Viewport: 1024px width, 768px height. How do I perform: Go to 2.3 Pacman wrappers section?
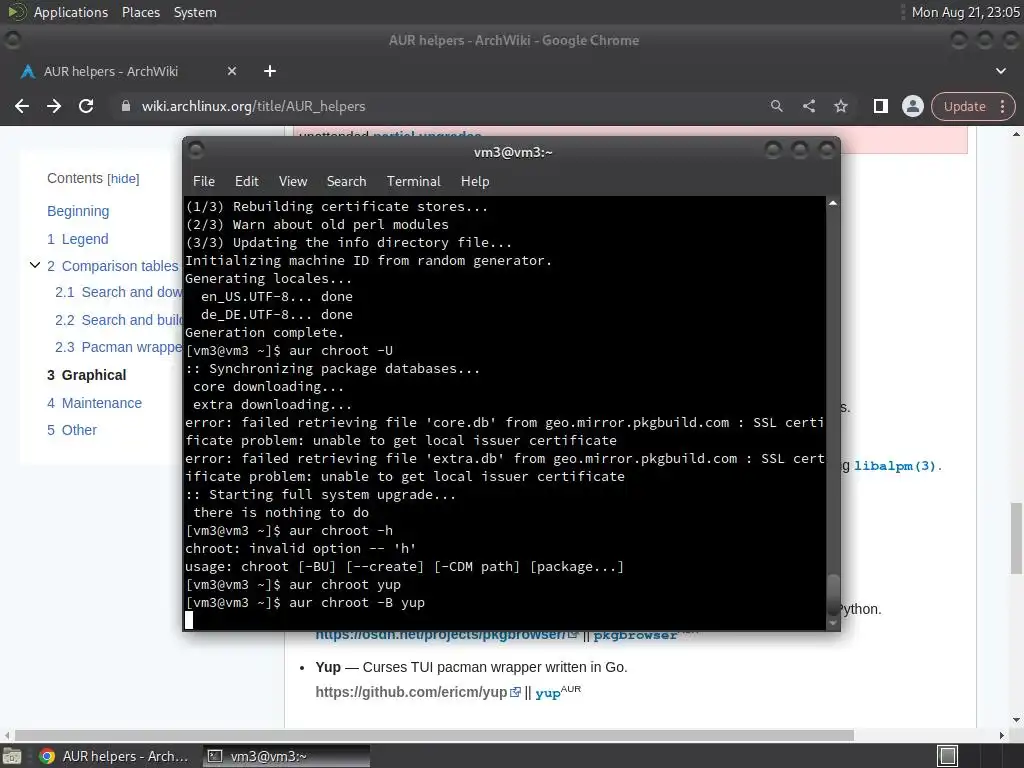118,347
